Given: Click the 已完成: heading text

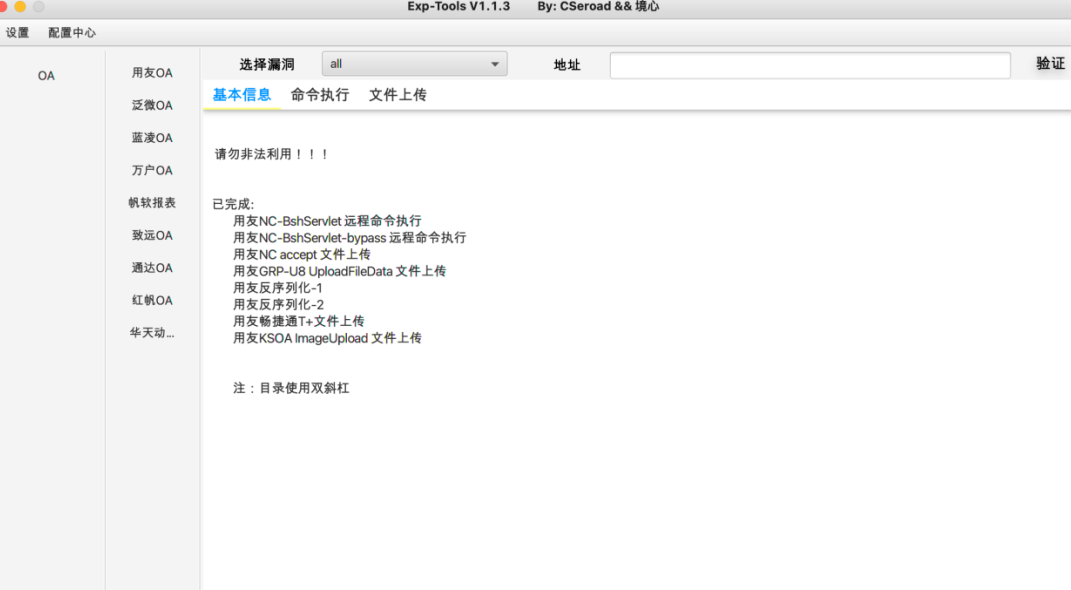Looking at the screenshot, I should click(234, 204).
